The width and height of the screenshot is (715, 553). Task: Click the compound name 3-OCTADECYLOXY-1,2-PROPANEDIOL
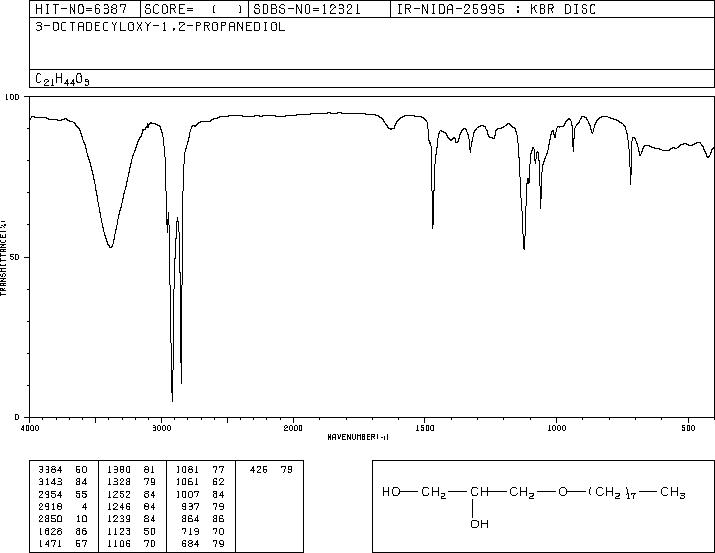pos(160,27)
